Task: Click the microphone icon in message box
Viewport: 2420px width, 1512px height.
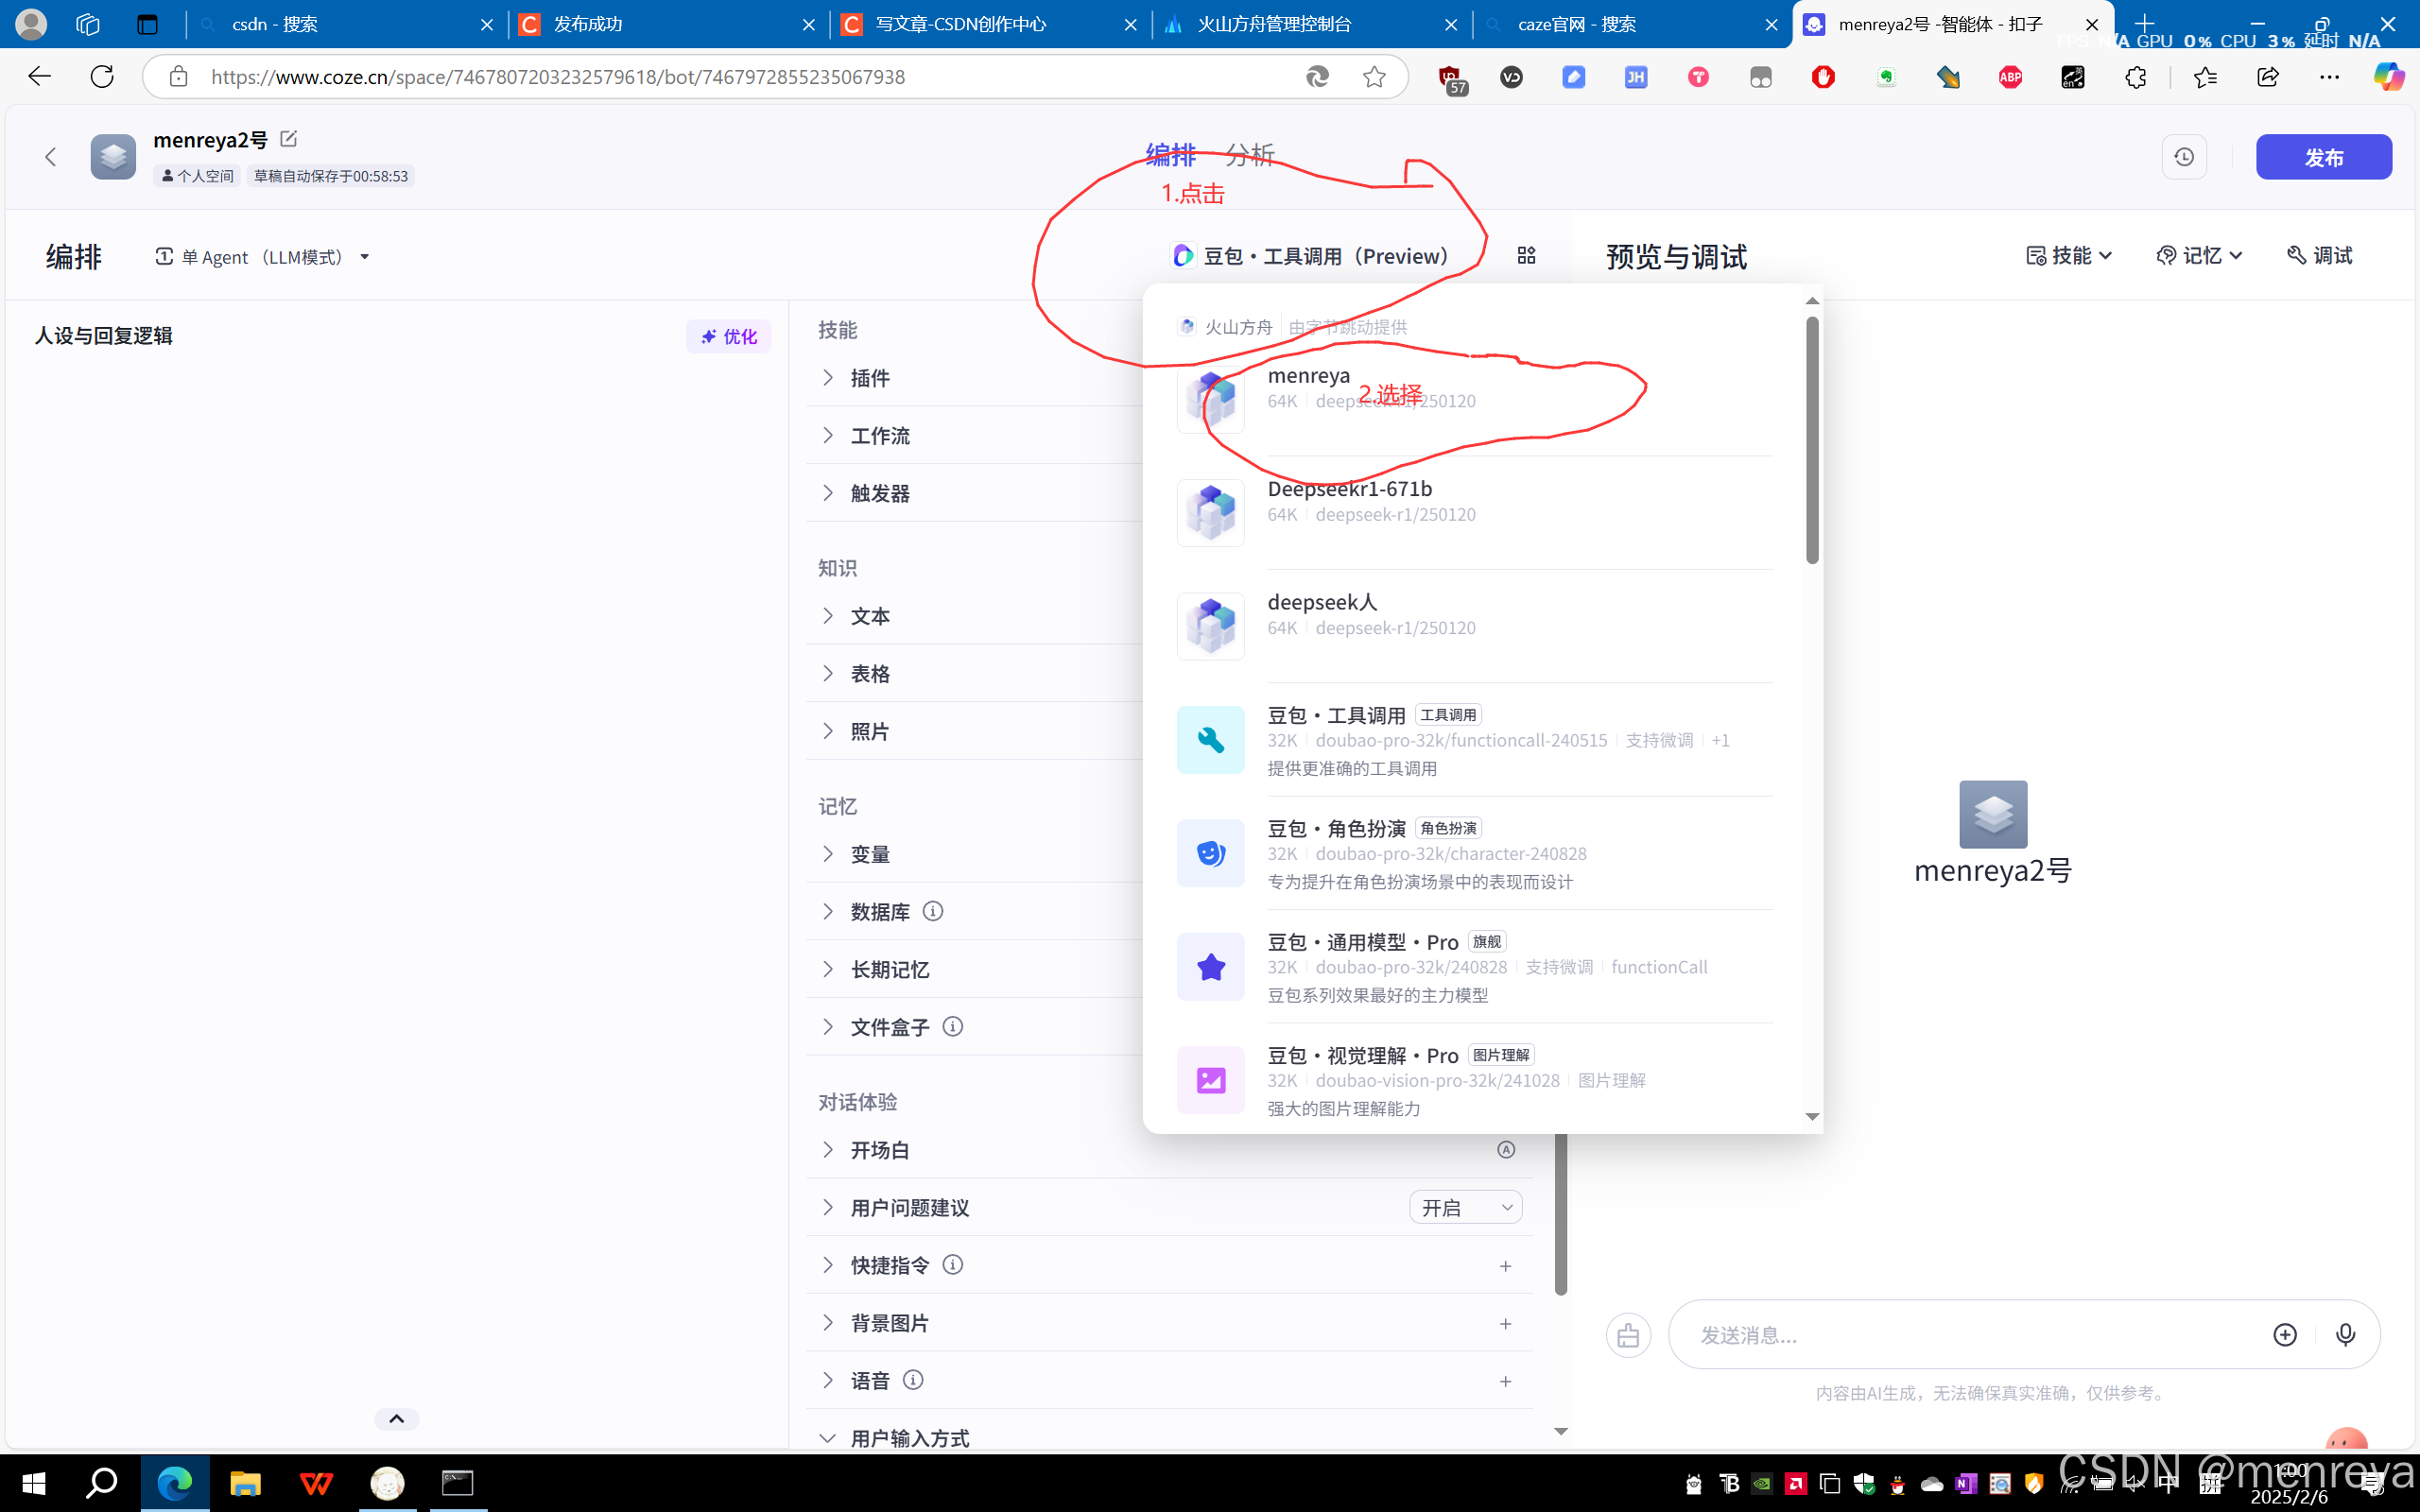Action: (2345, 1335)
